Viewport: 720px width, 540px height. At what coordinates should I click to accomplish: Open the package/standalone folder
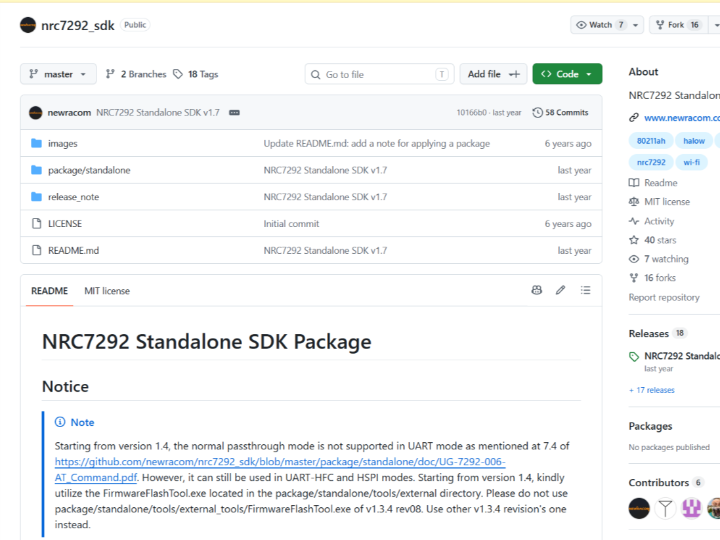coord(89,170)
